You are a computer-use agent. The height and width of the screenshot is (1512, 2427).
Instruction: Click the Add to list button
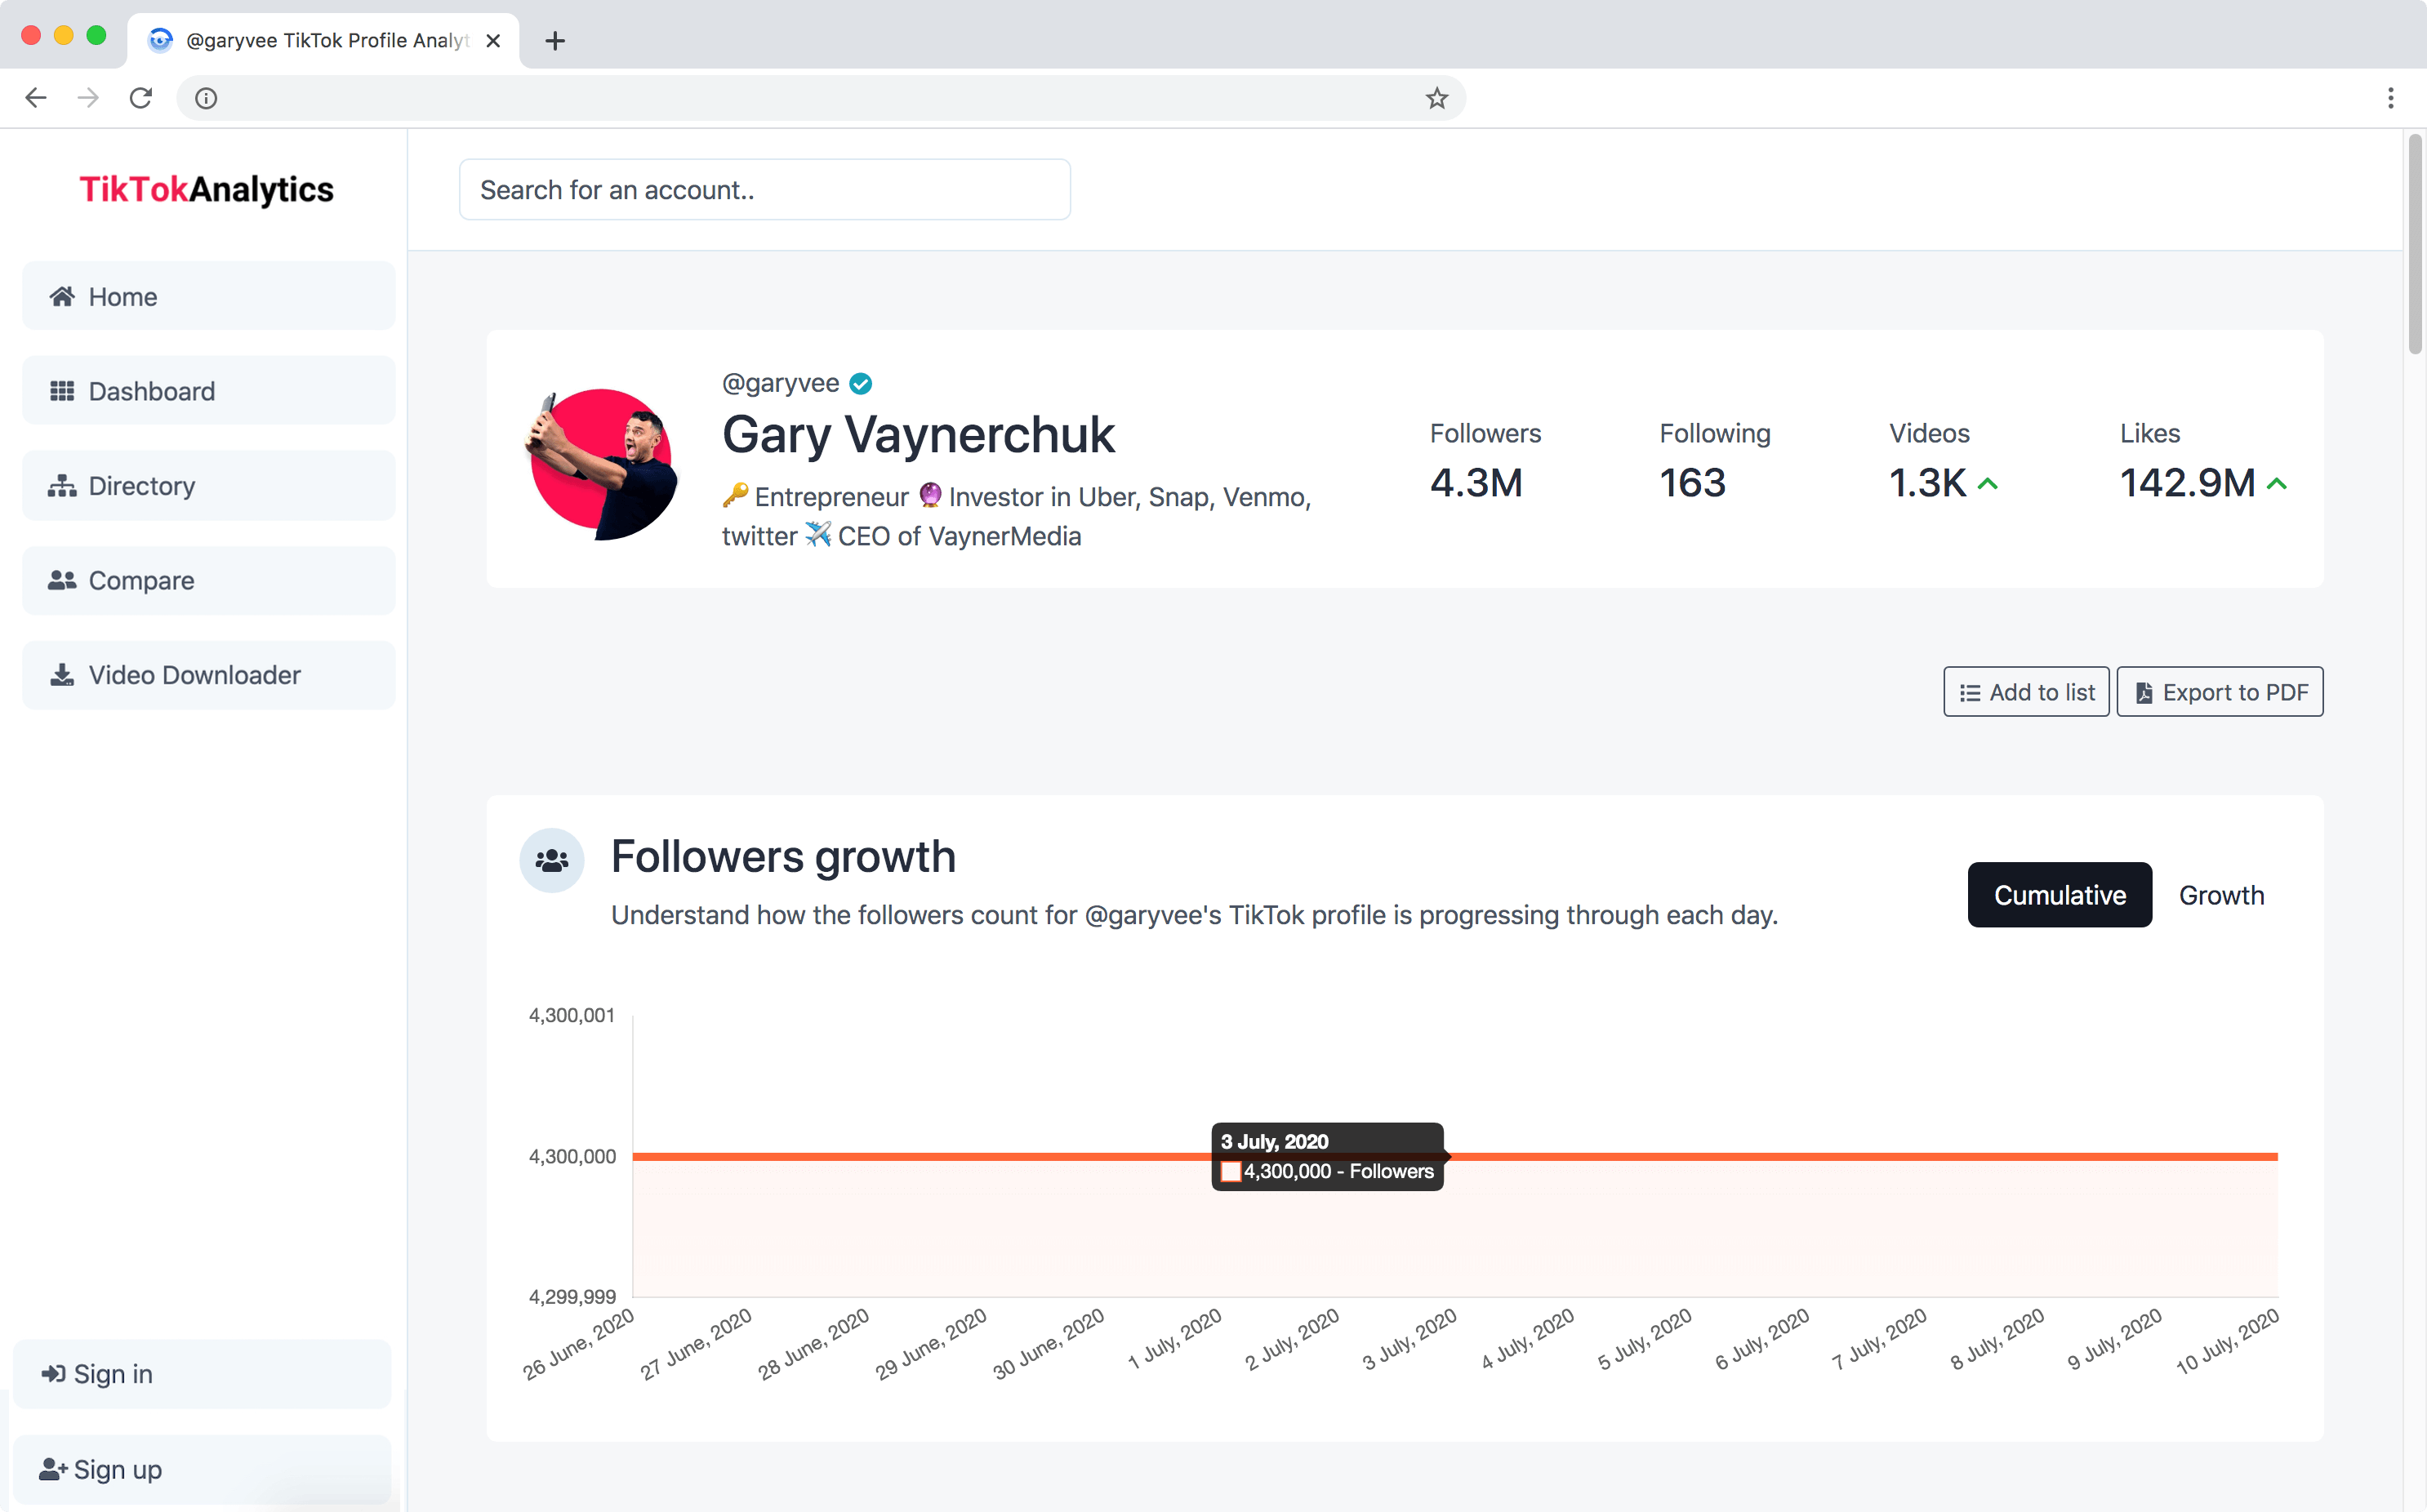(2026, 692)
